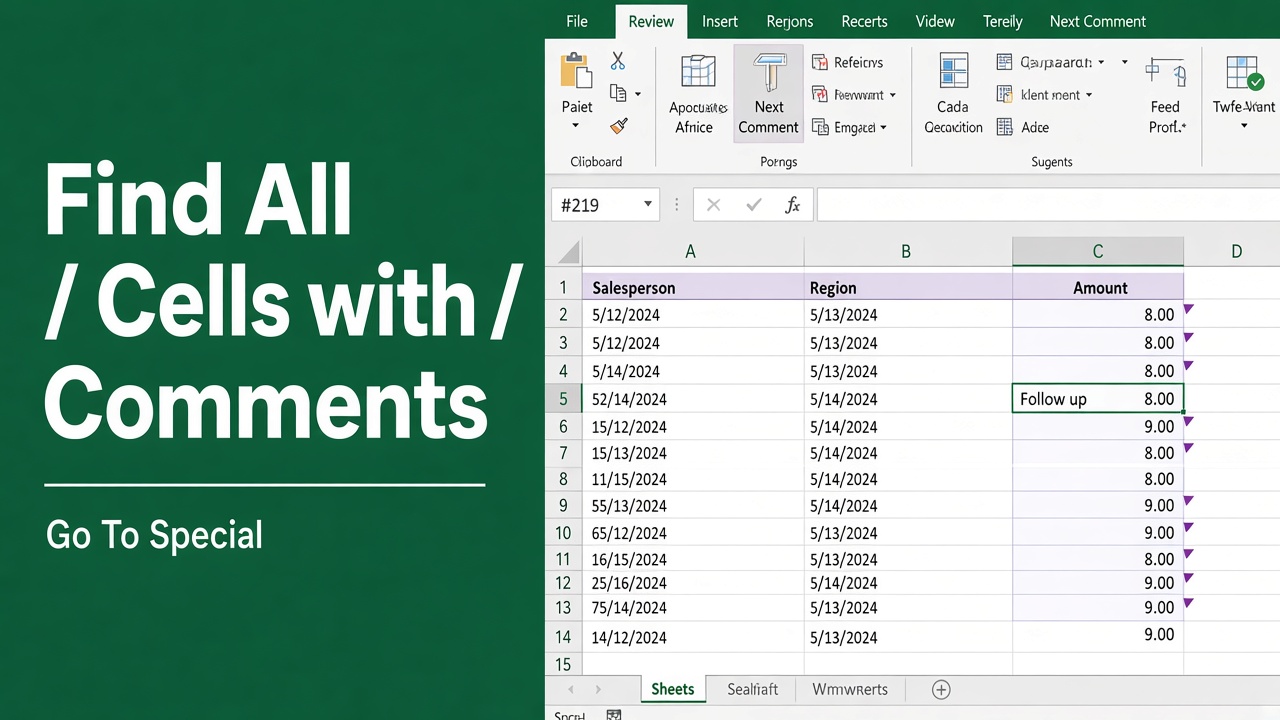The image size is (1280, 720).
Task: Select the Sheets worksheet tab
Action: coord(672,689)
